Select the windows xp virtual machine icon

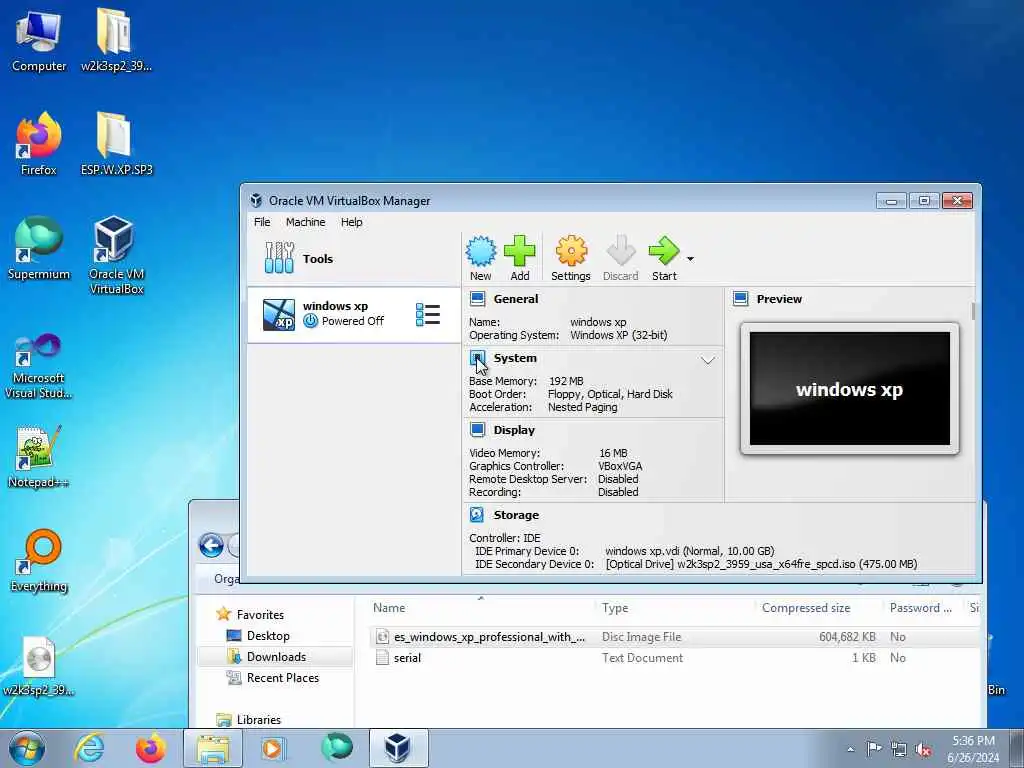click(x=279, y=314)
